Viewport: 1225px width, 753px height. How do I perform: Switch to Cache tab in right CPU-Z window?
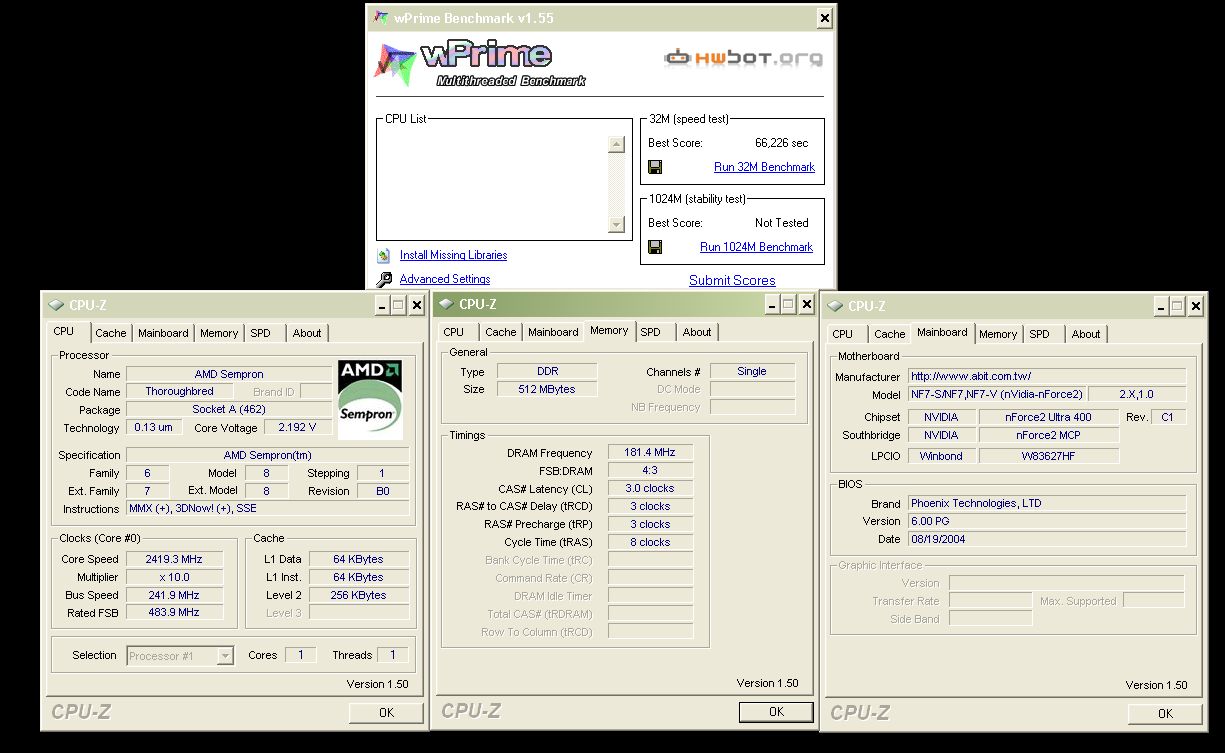(x=890, y=335)
